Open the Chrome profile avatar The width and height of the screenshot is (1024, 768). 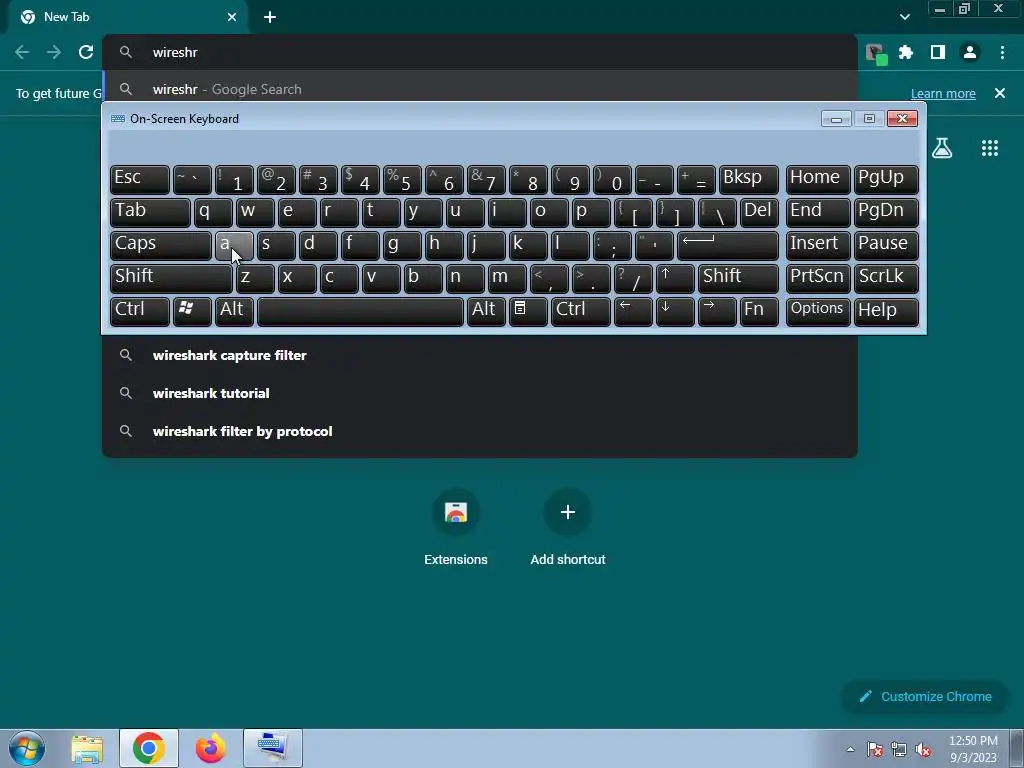pyautogui.click(x=970, y=52)
